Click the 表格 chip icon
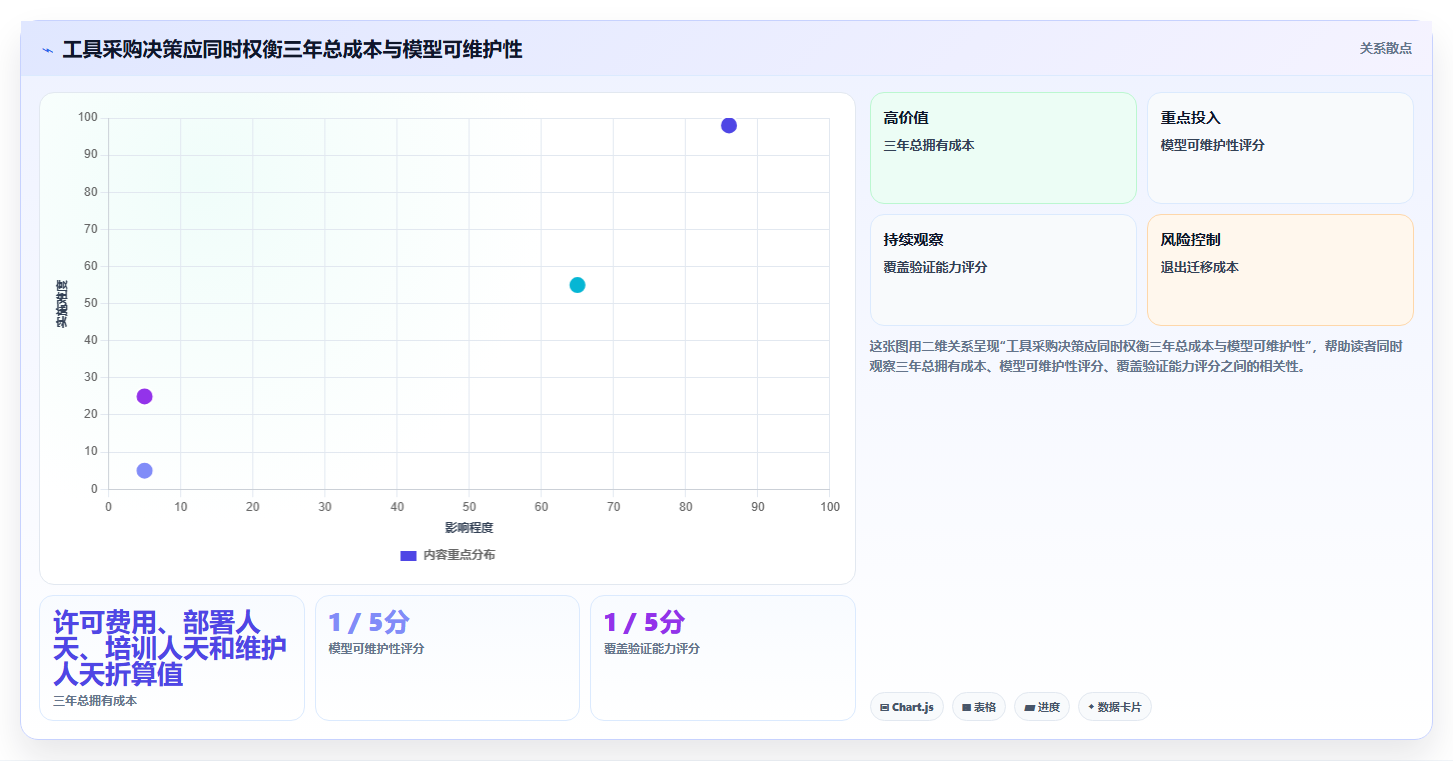 (x=967, y=707)
